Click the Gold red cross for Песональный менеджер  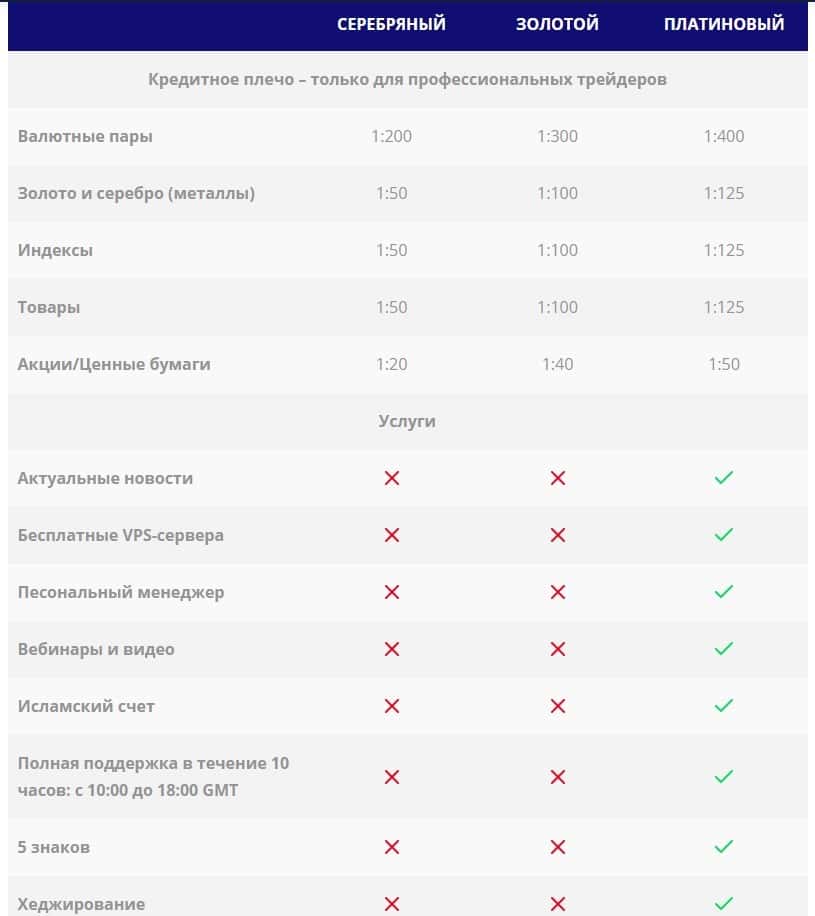click(x=558, y=592)
